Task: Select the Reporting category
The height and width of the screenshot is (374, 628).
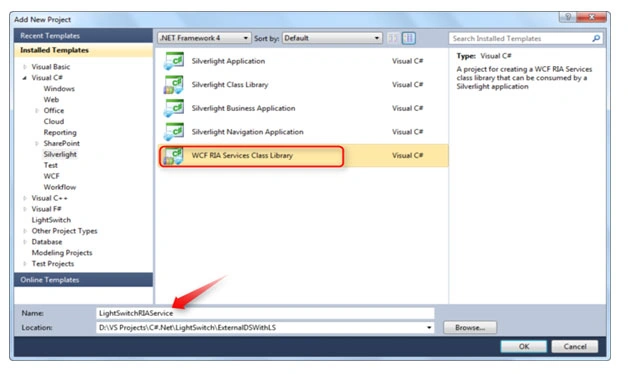Action: 60,133
